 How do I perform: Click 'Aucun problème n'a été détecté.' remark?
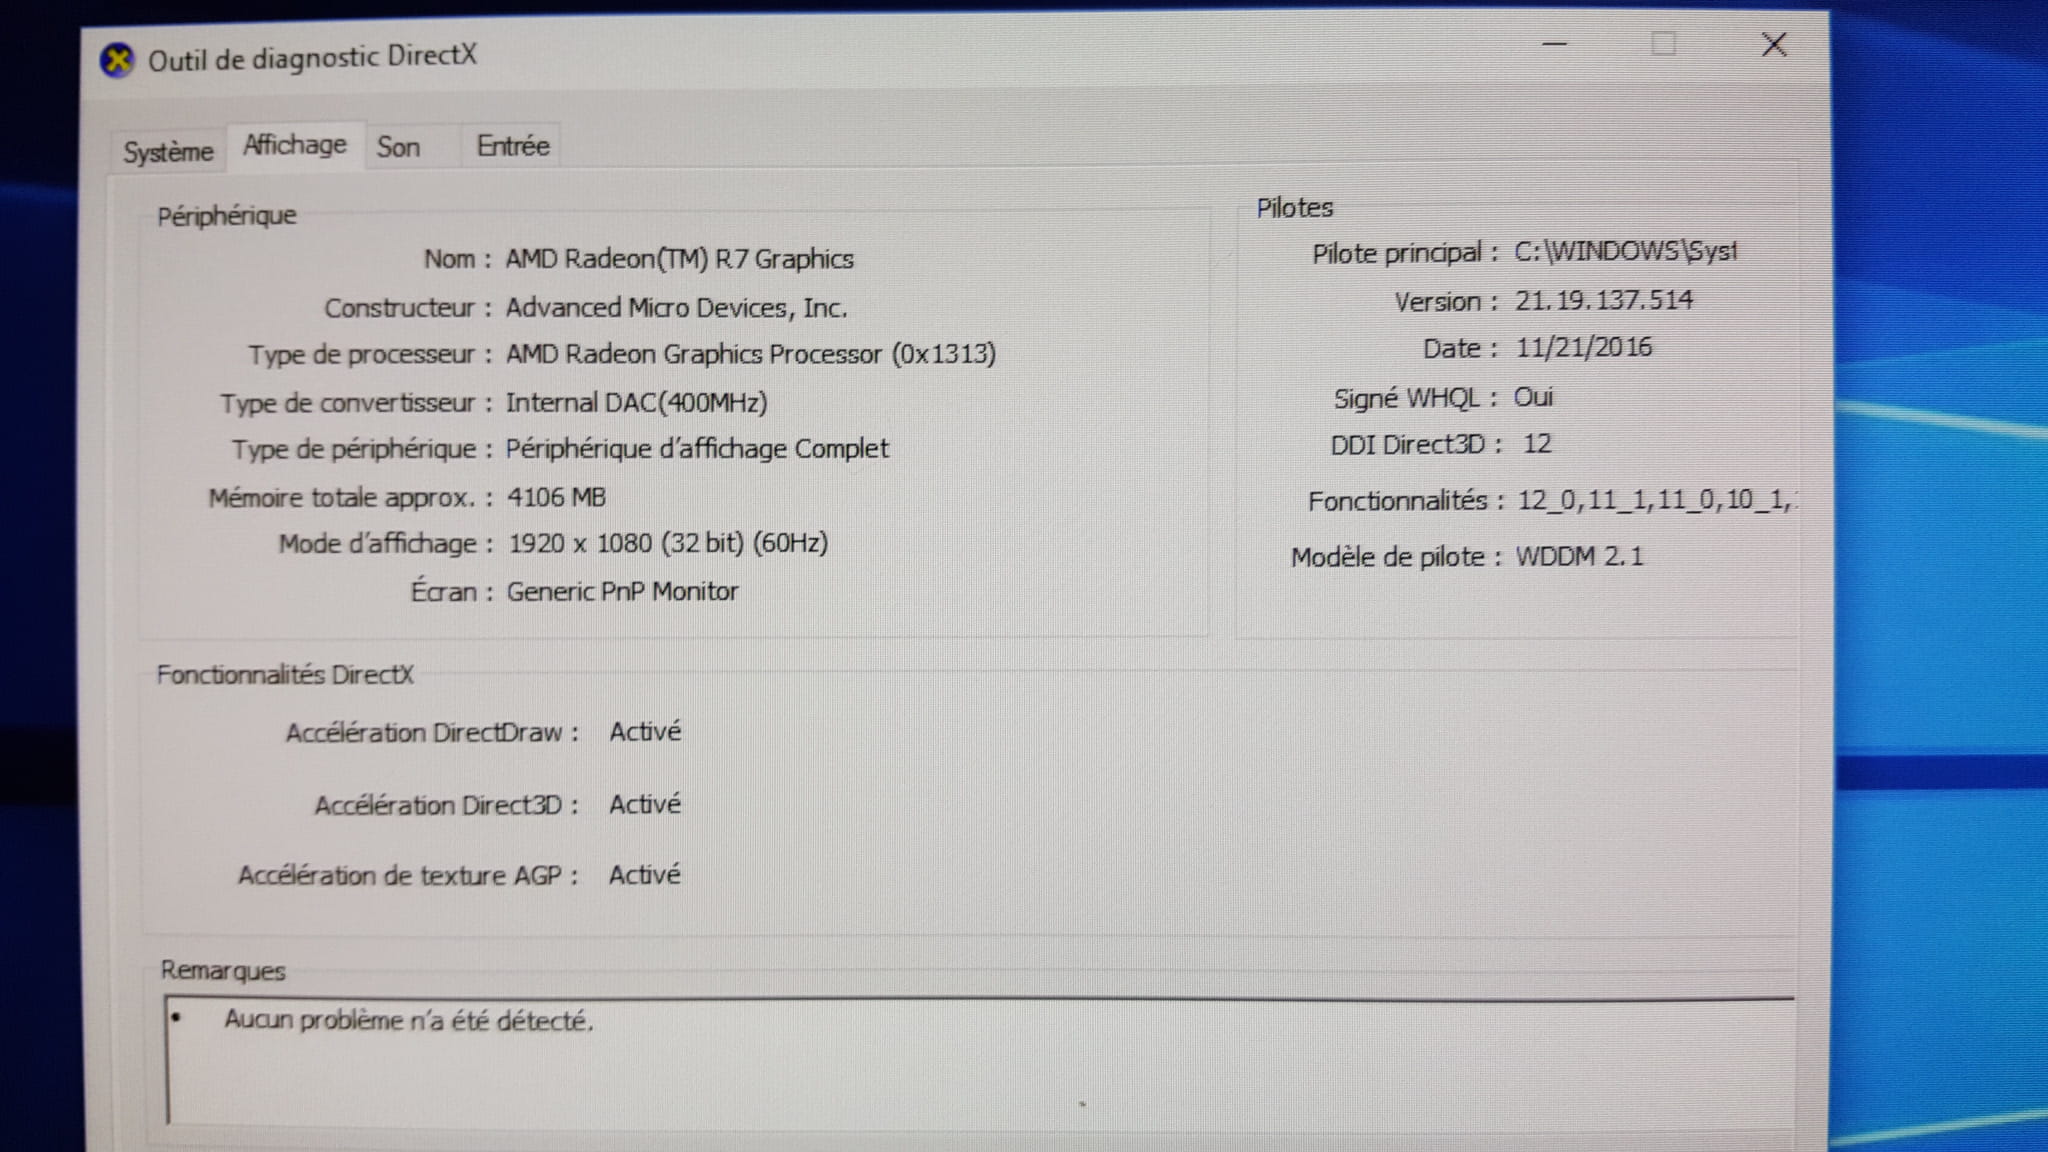pos(409,1020)
